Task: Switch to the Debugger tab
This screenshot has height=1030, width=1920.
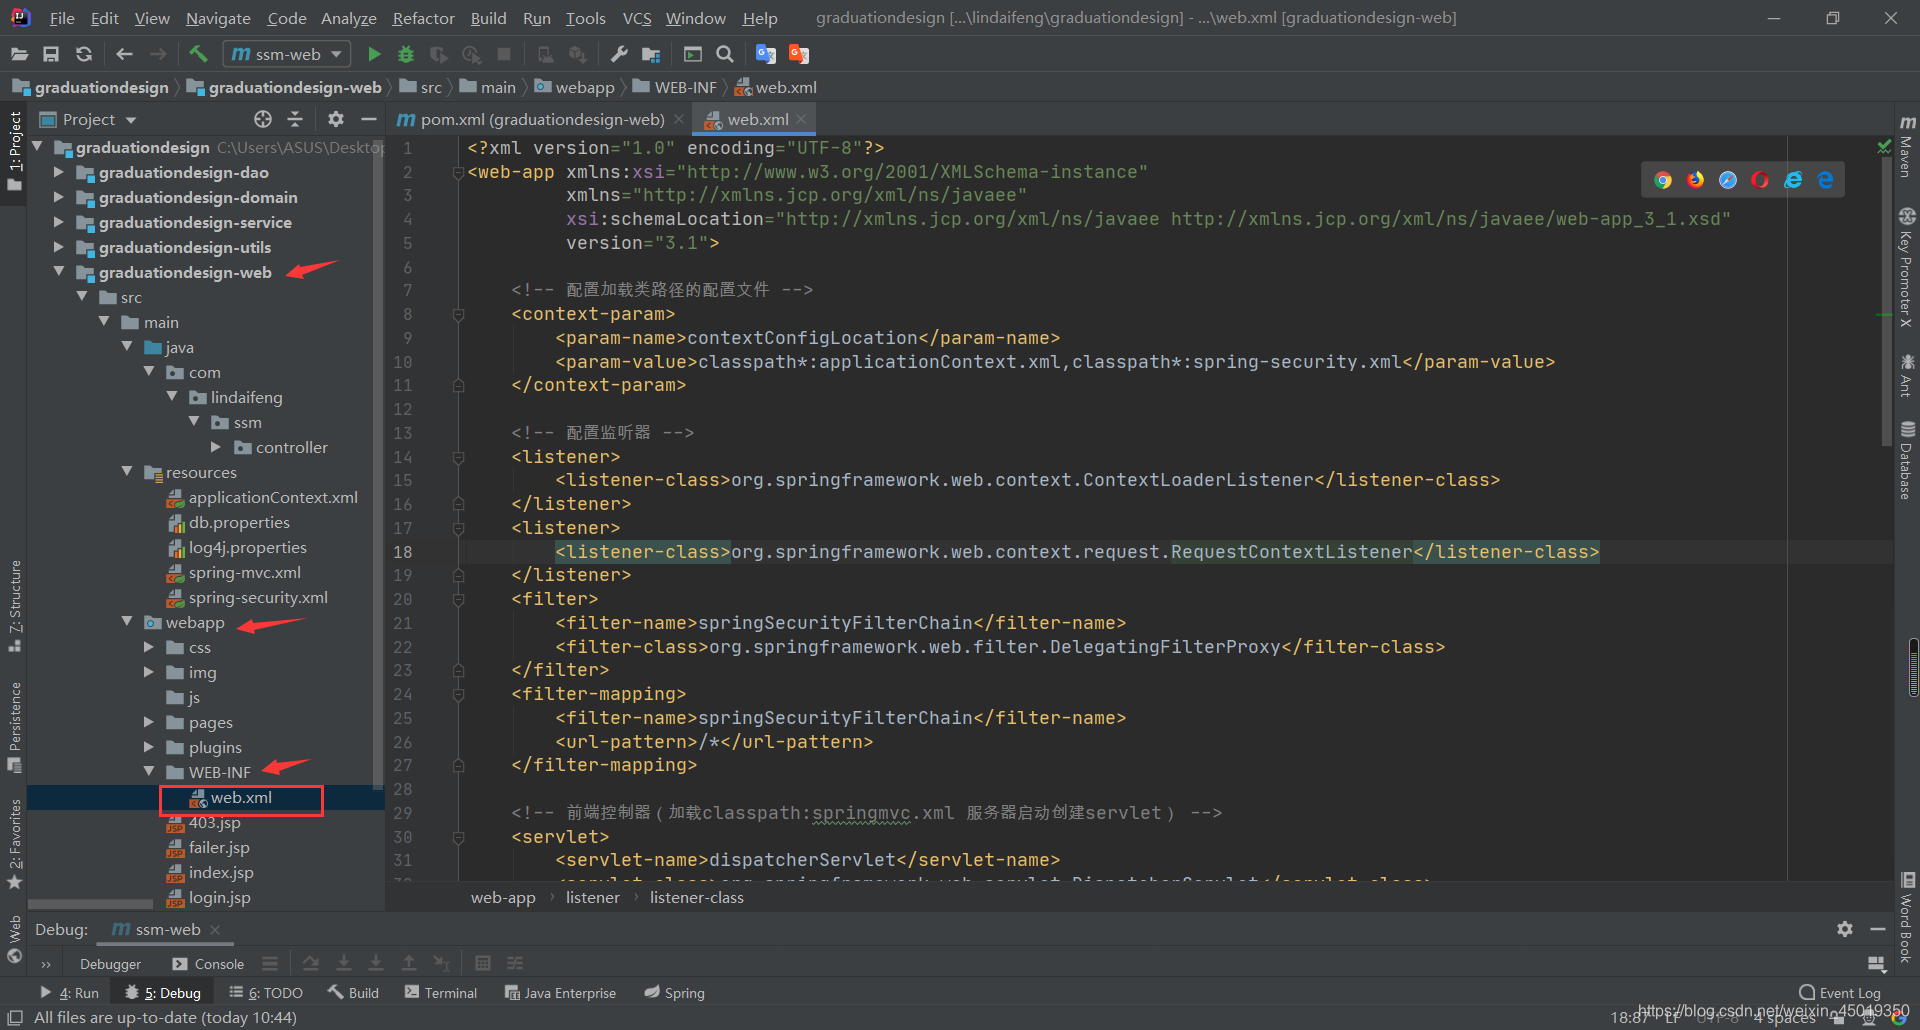Action: coord(110,964)
